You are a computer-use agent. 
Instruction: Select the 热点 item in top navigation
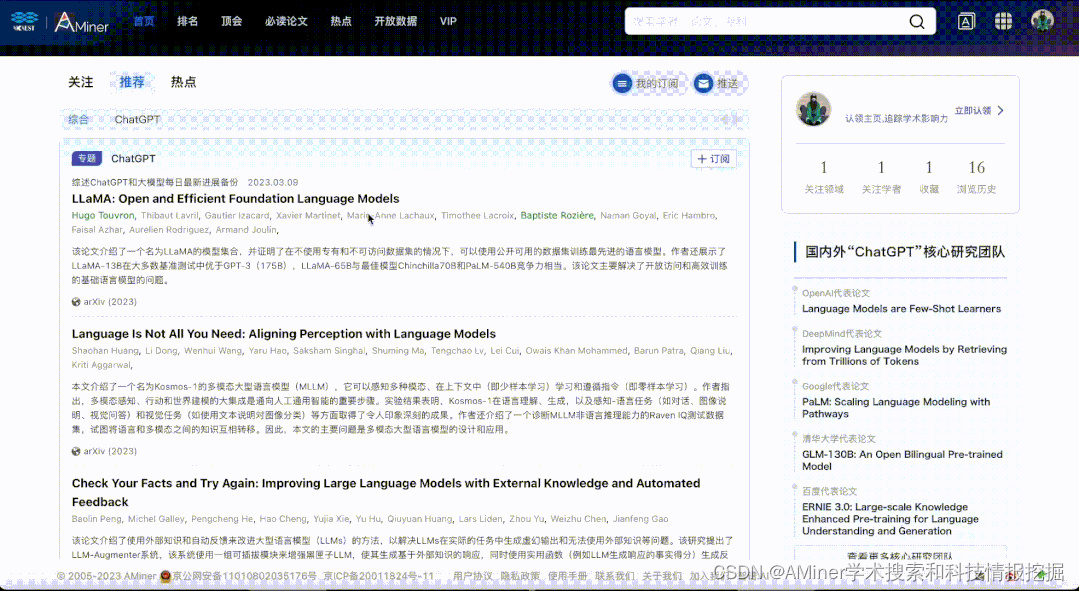coord(341,21)
